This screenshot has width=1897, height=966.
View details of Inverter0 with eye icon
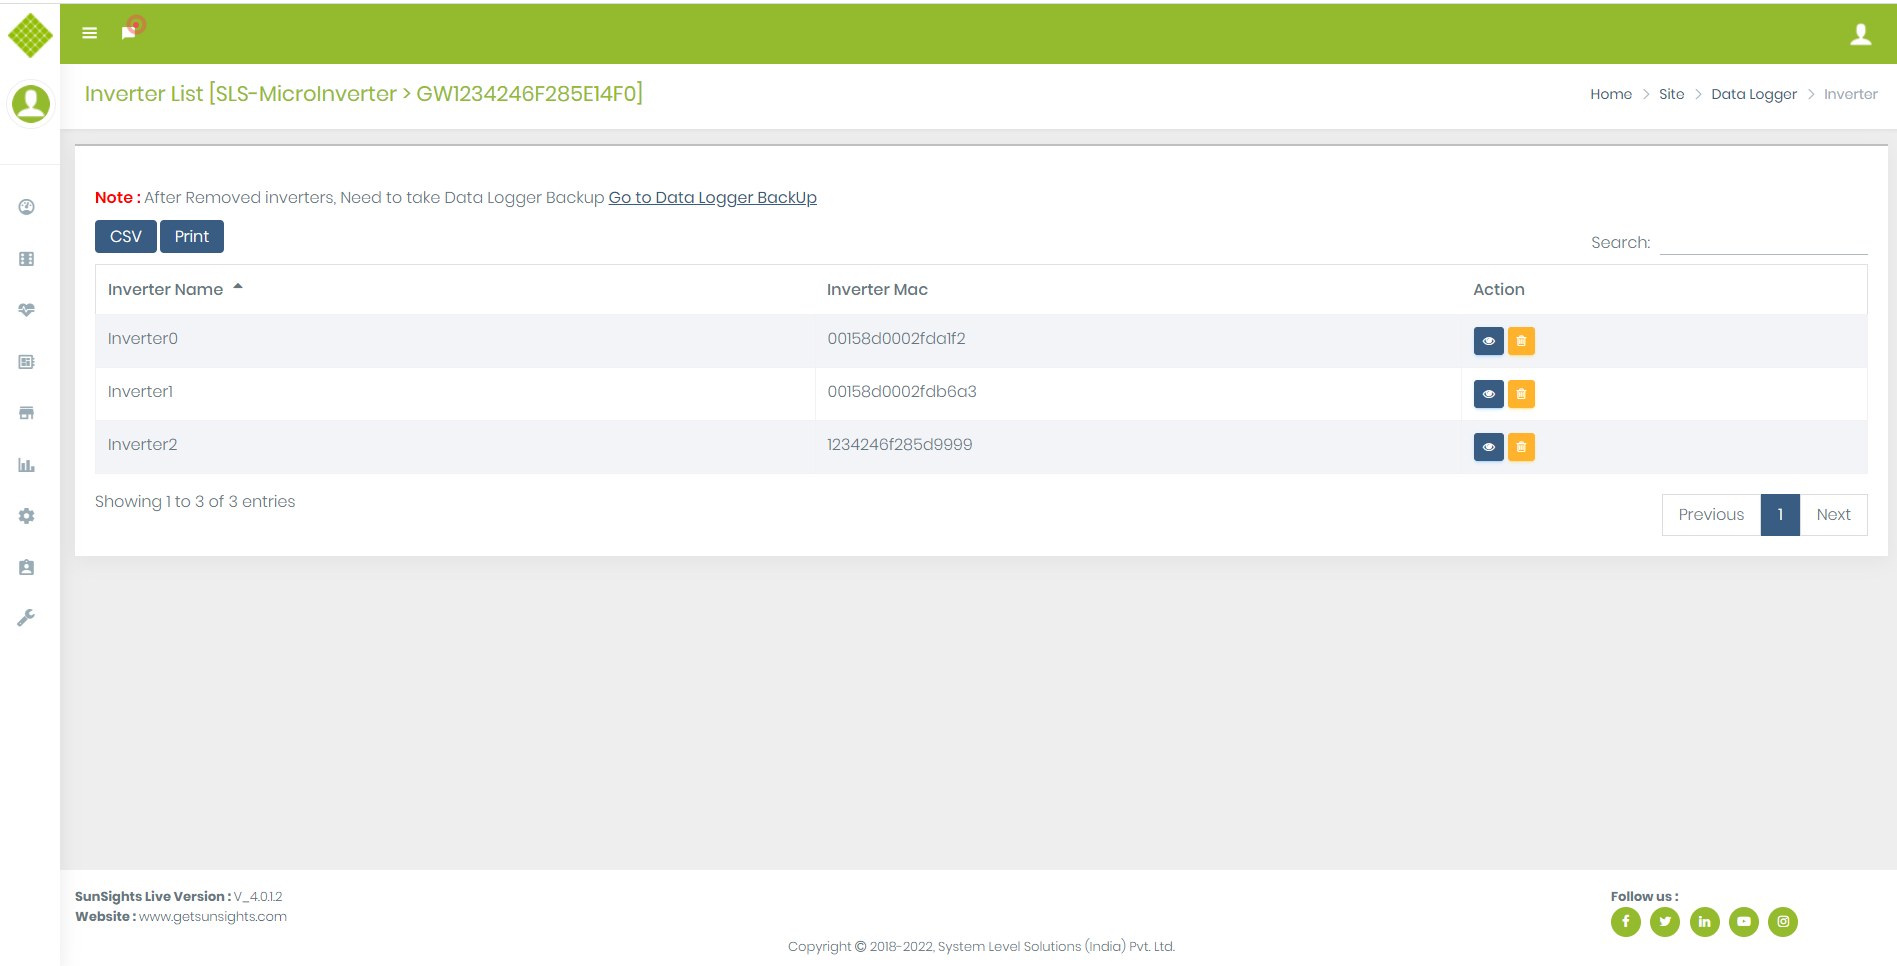click(x=1488, y=340)
